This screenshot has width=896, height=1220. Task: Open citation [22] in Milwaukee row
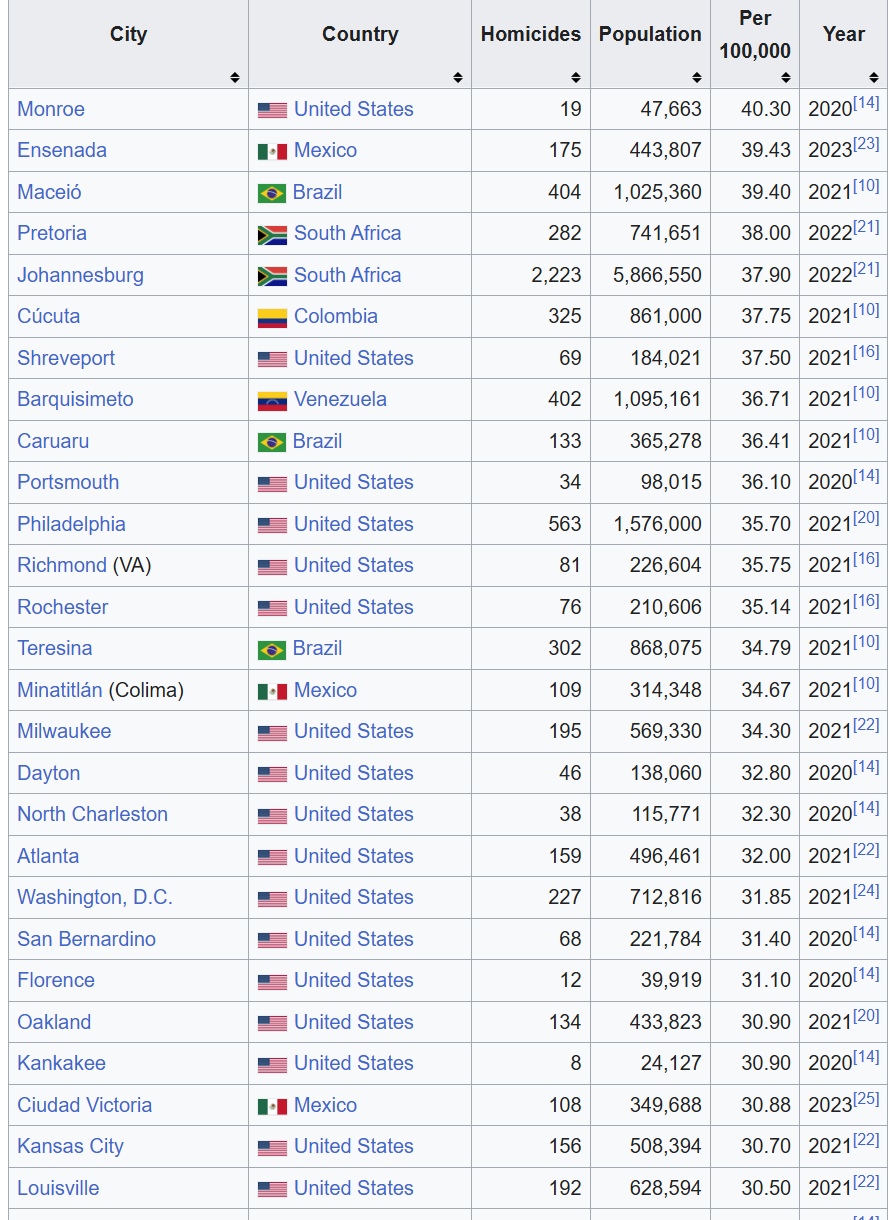866,725
